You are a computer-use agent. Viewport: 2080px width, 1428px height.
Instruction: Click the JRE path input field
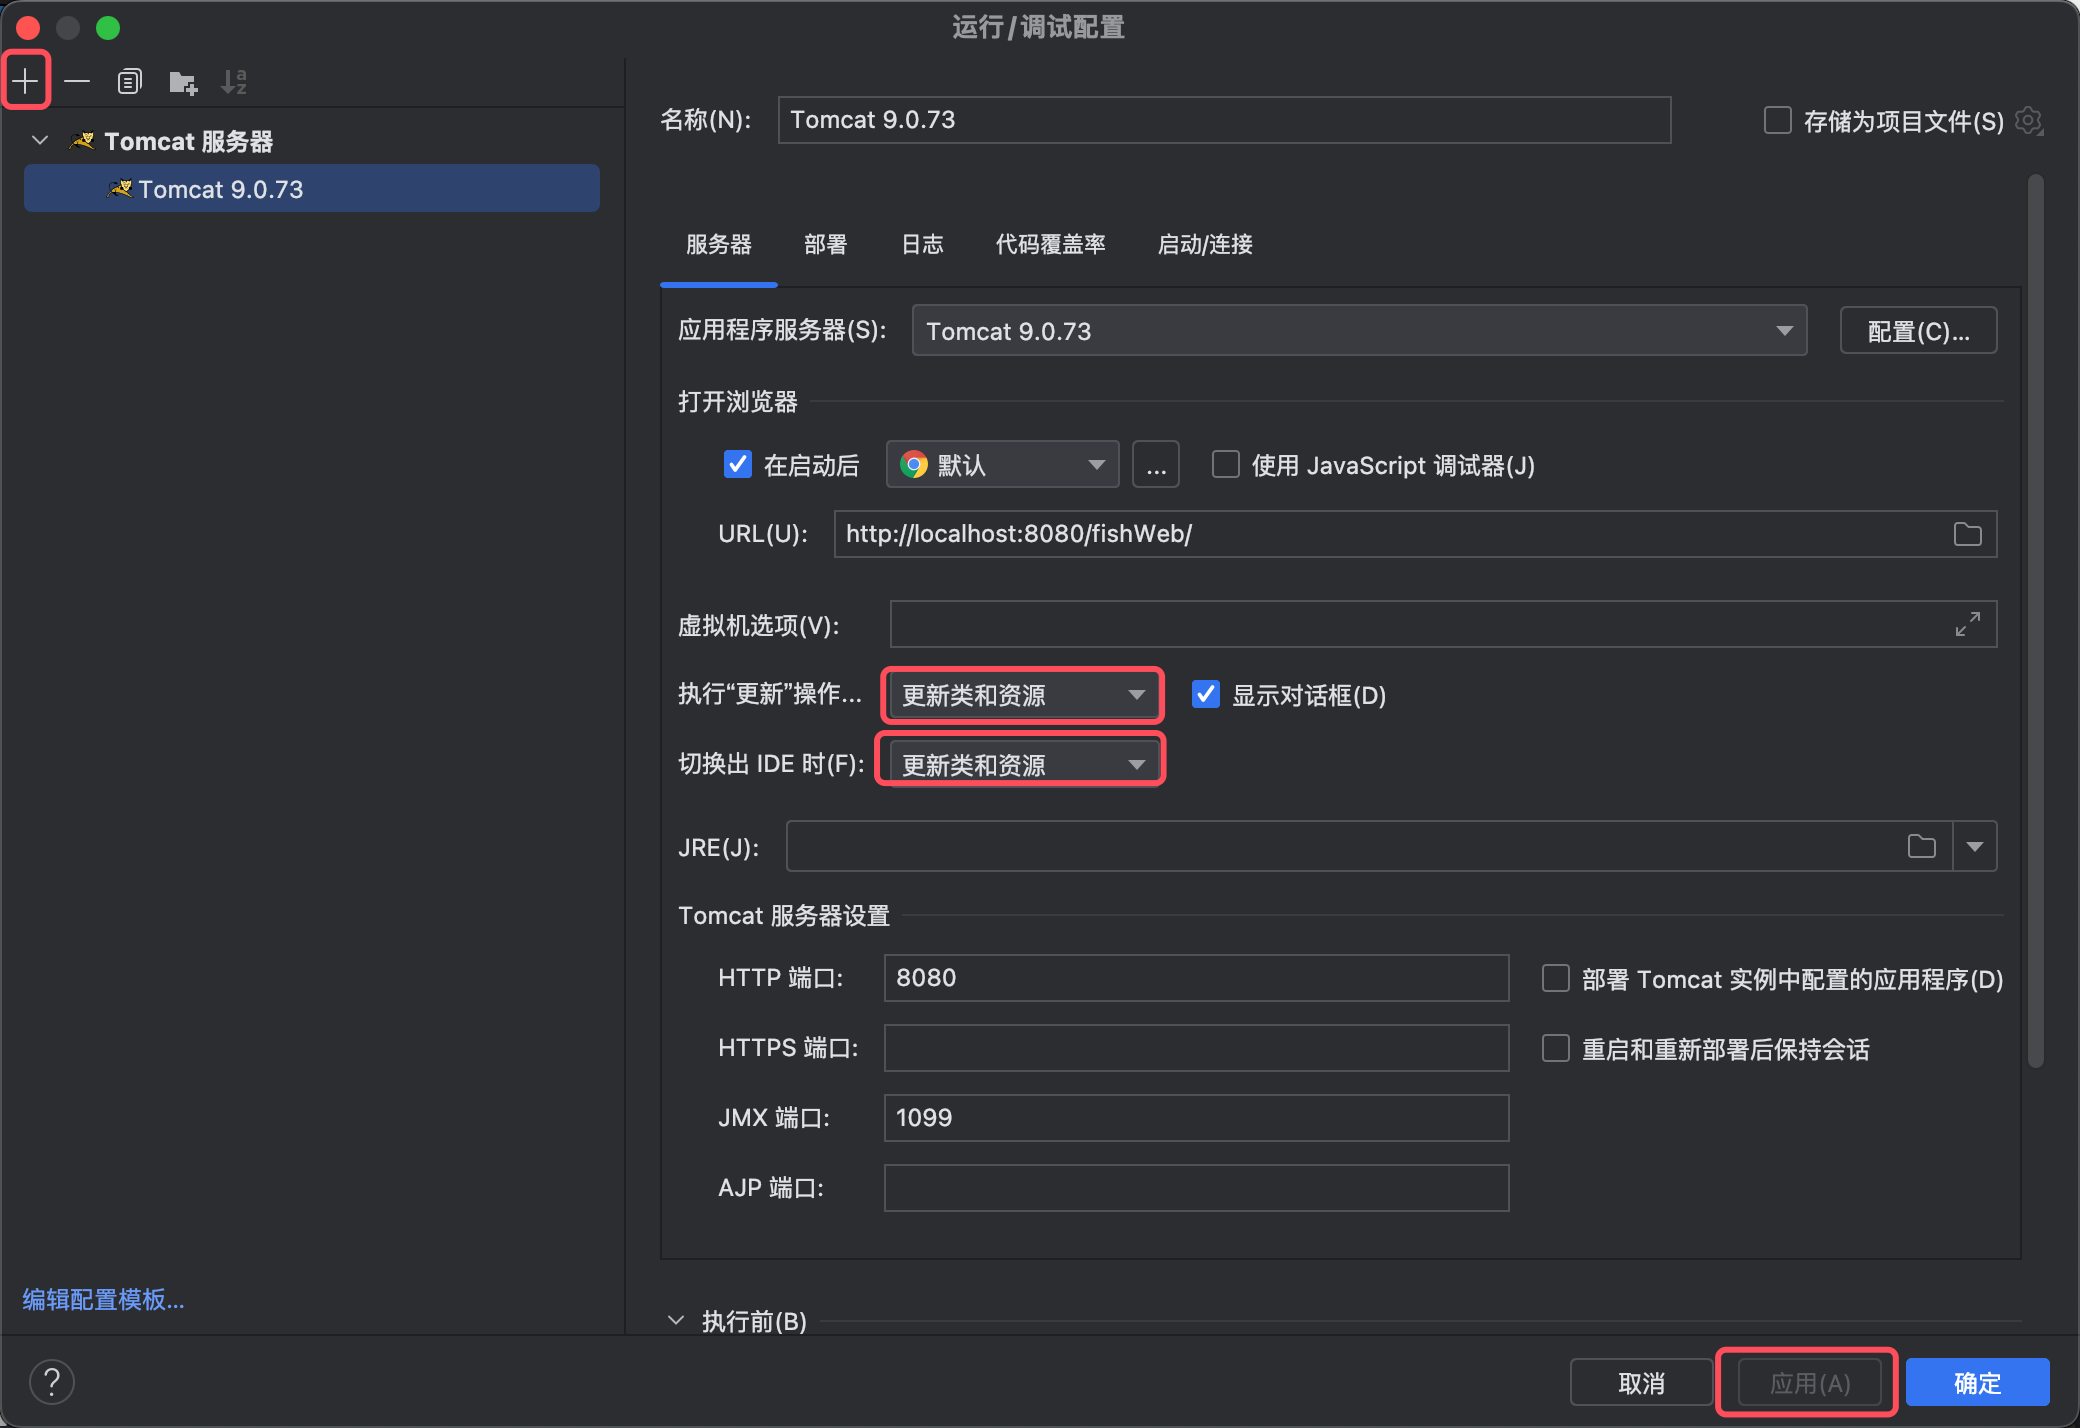pyautogui.click(x=1369, y=847)
